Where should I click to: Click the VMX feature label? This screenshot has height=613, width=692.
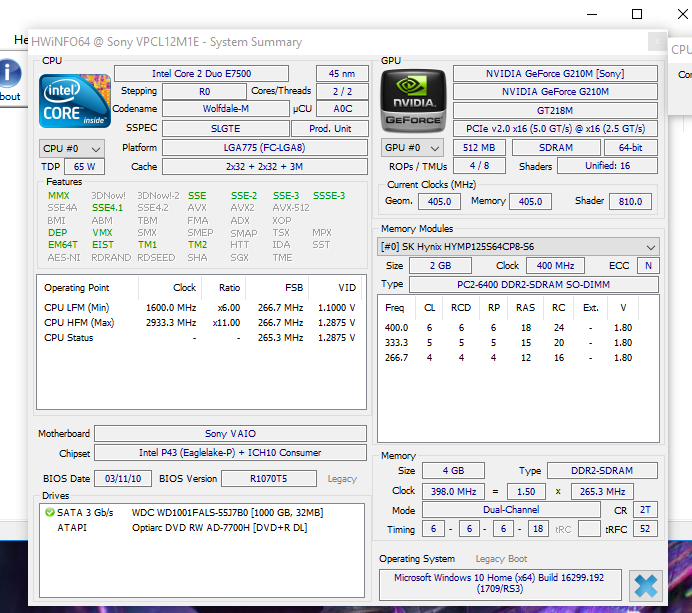(x=102, y=233)
